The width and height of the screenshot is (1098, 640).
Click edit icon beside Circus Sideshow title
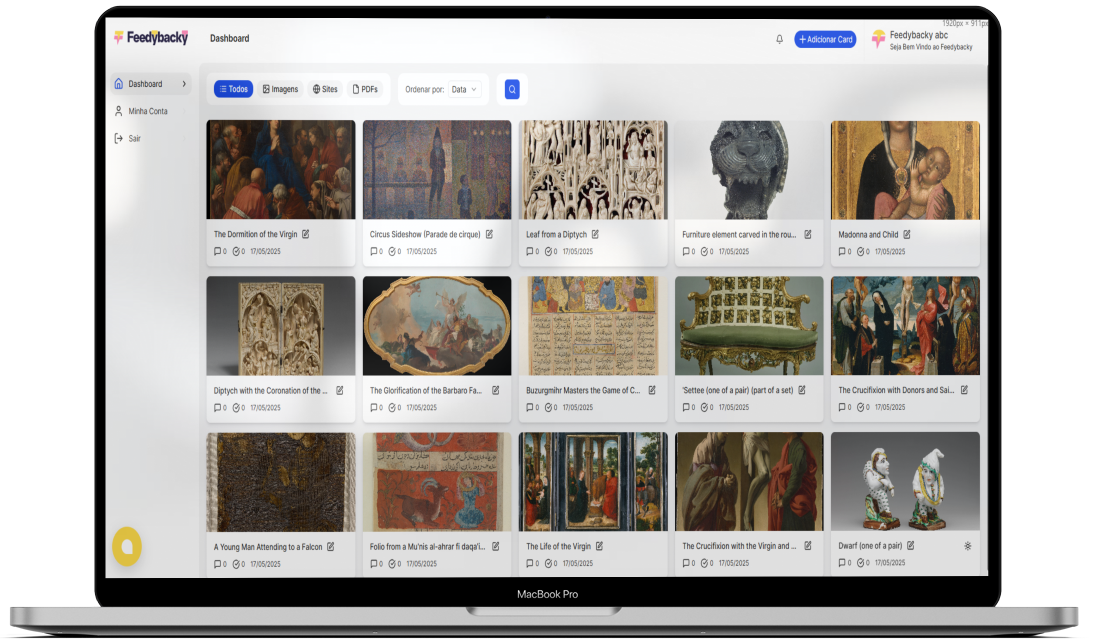tap(489, 235)
